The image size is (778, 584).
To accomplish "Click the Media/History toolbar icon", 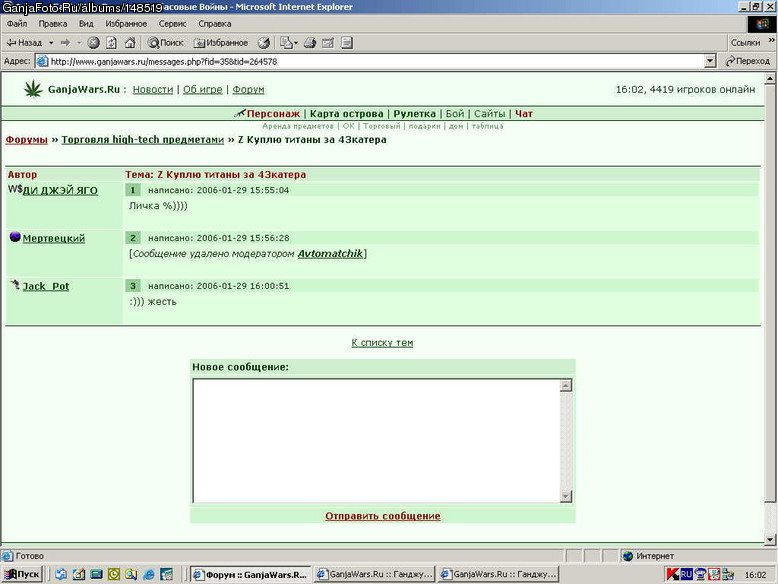I will point(263,43).
